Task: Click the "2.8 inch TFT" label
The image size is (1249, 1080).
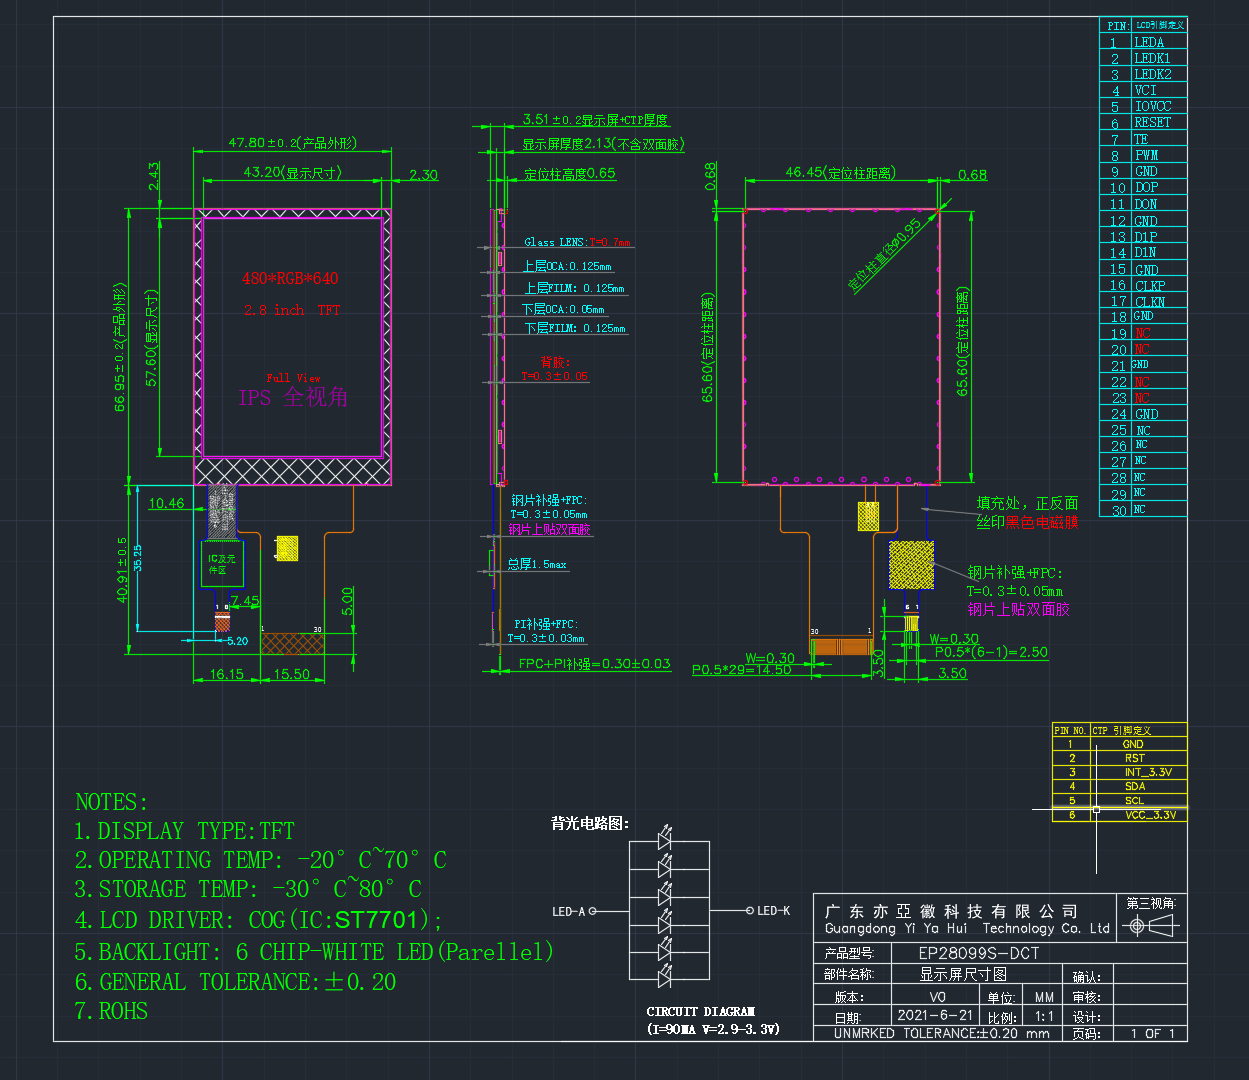Action: pyautogui.click(x=292, y=310)
